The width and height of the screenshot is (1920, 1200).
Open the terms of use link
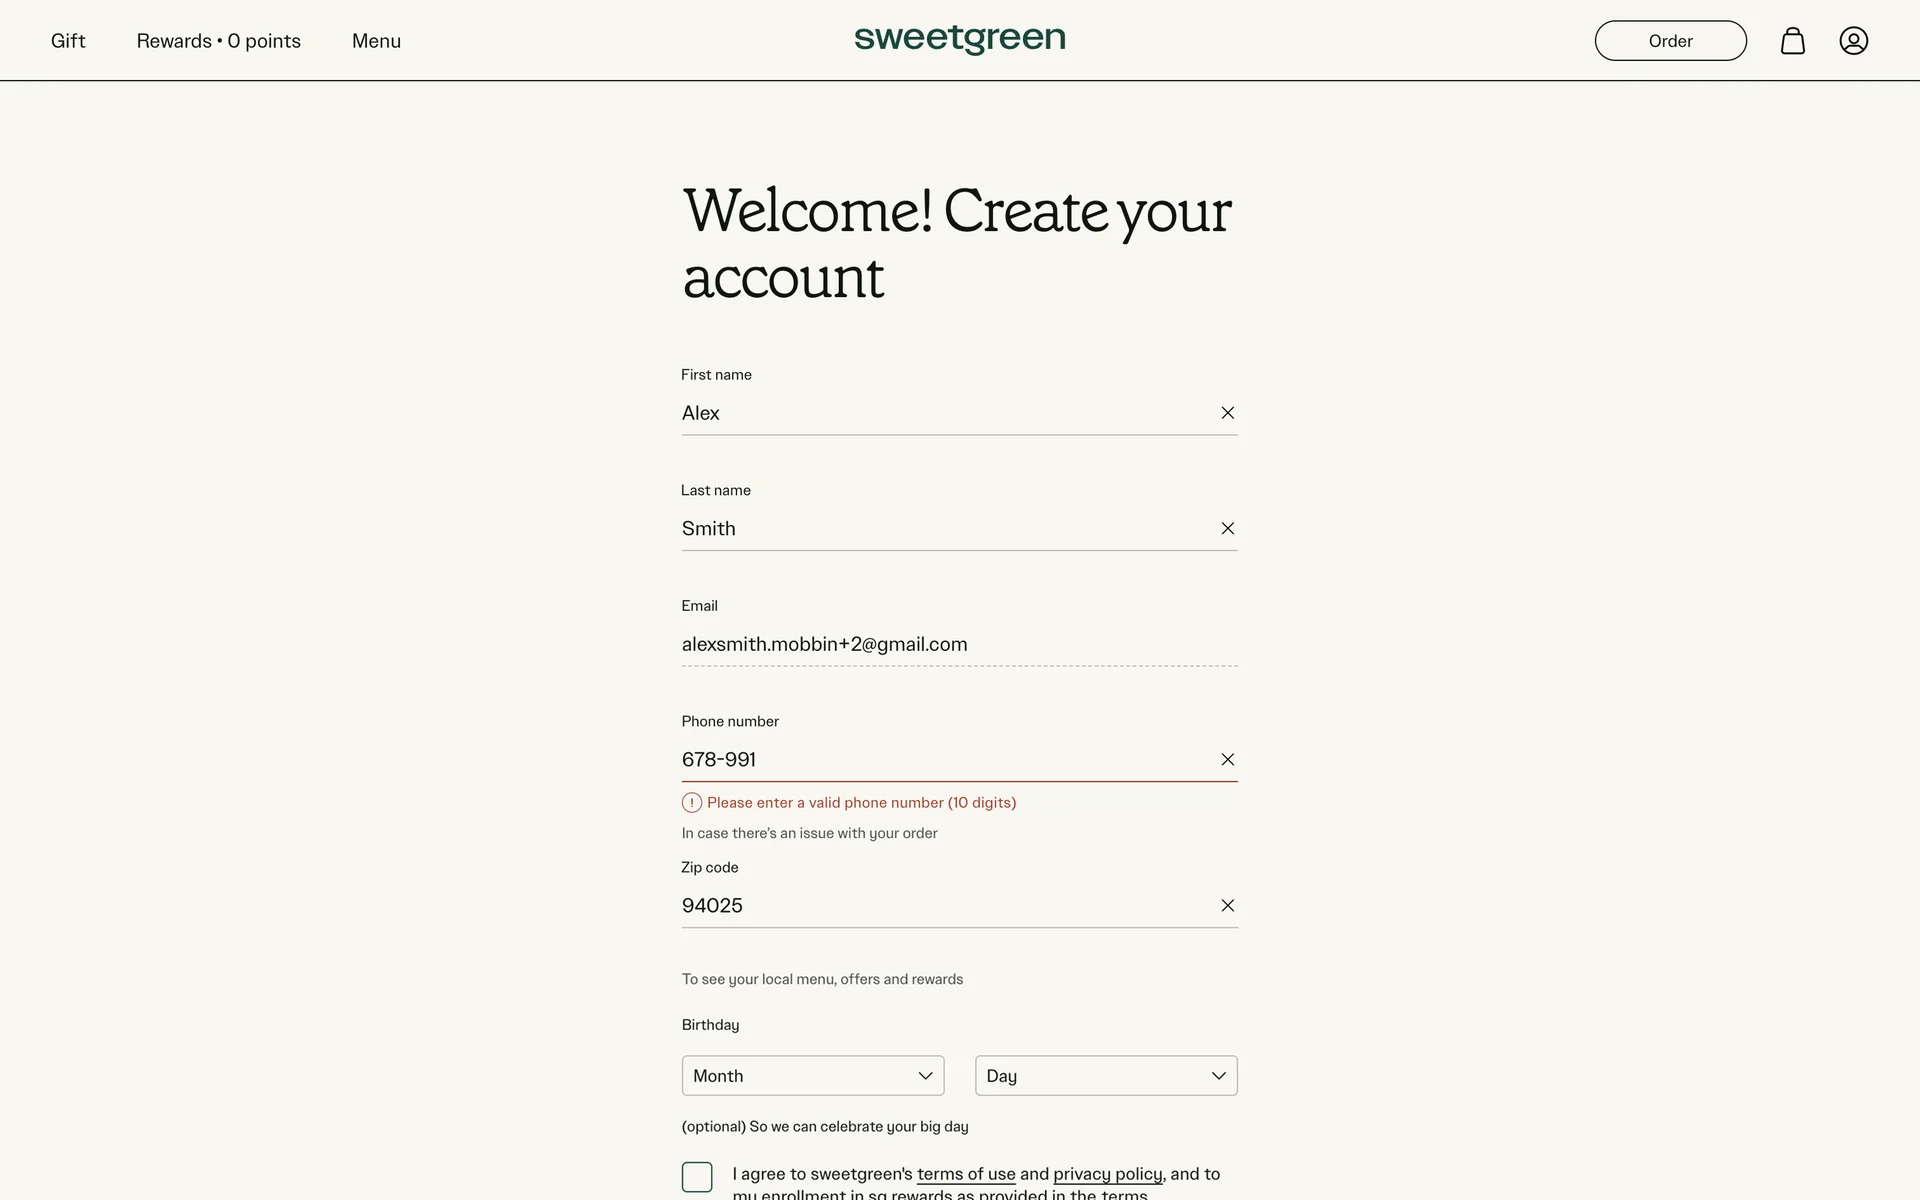point(965,1174)
